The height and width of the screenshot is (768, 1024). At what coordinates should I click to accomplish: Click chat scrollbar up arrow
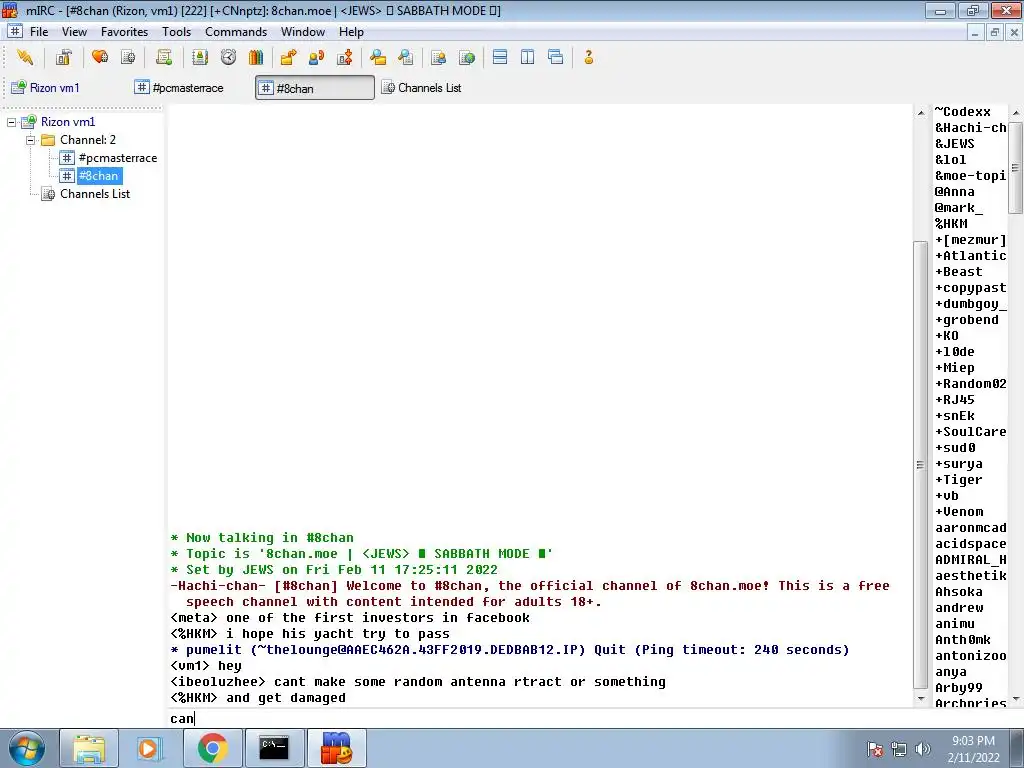(x=920, y=113)
